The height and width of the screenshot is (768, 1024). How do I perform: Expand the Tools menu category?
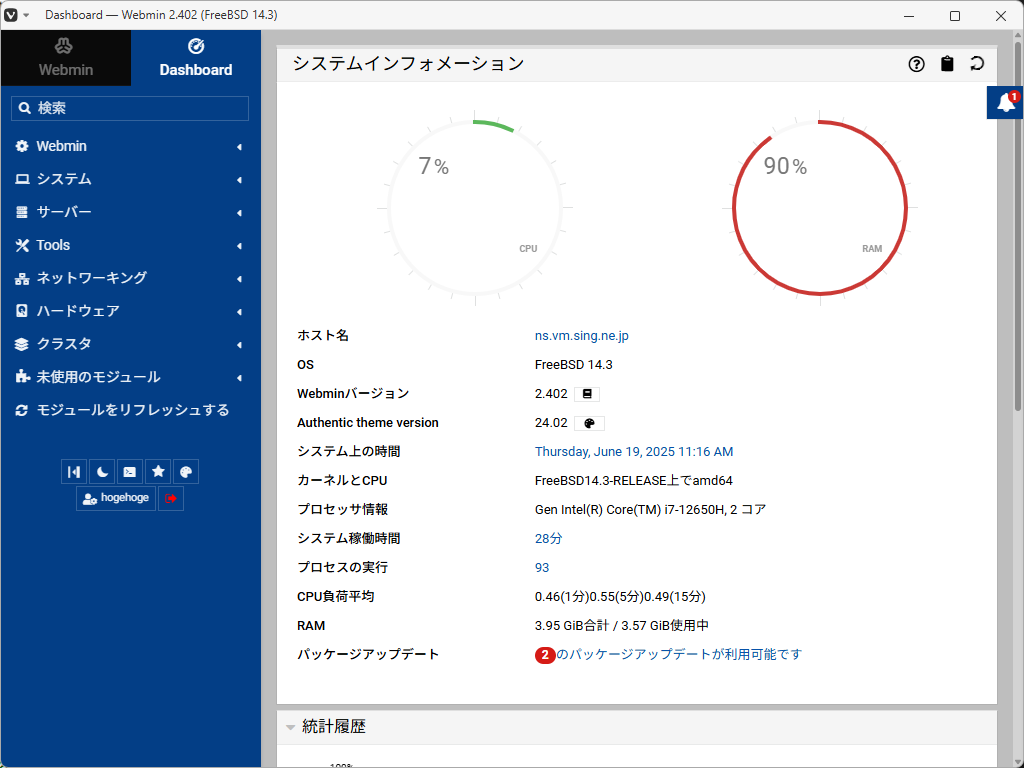pos(130,246)
